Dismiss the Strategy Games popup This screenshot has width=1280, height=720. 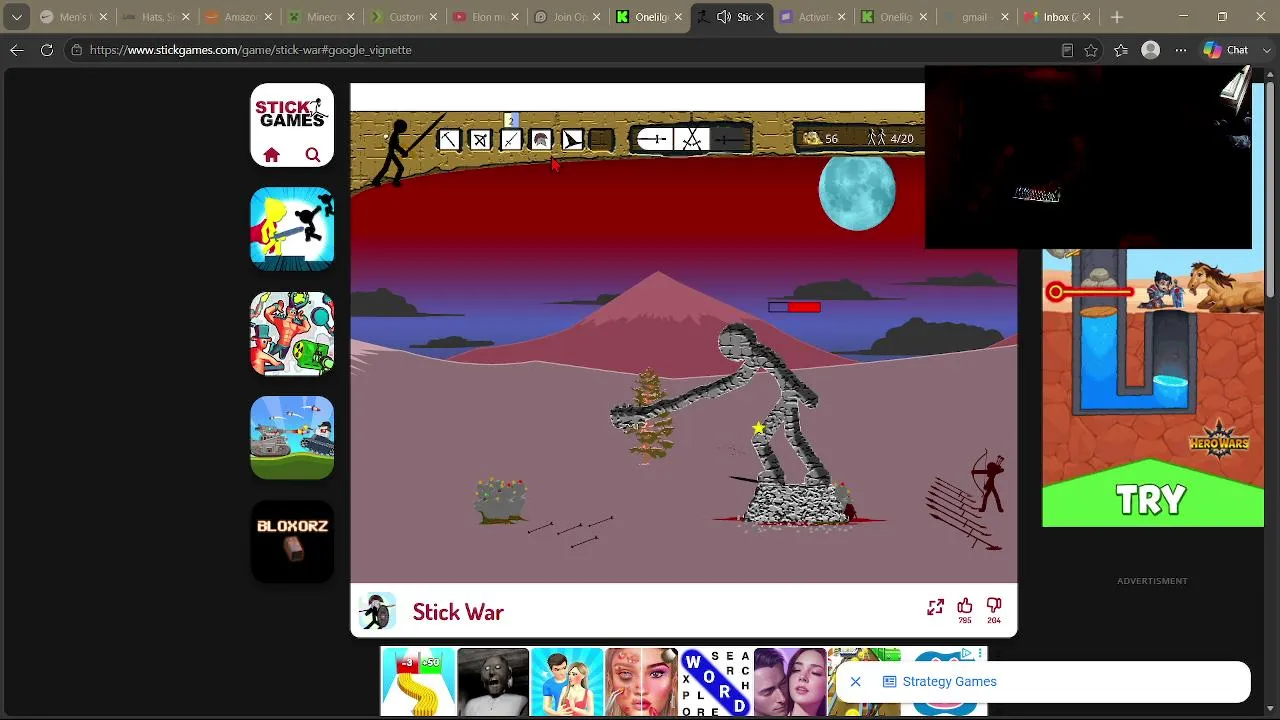855,682
